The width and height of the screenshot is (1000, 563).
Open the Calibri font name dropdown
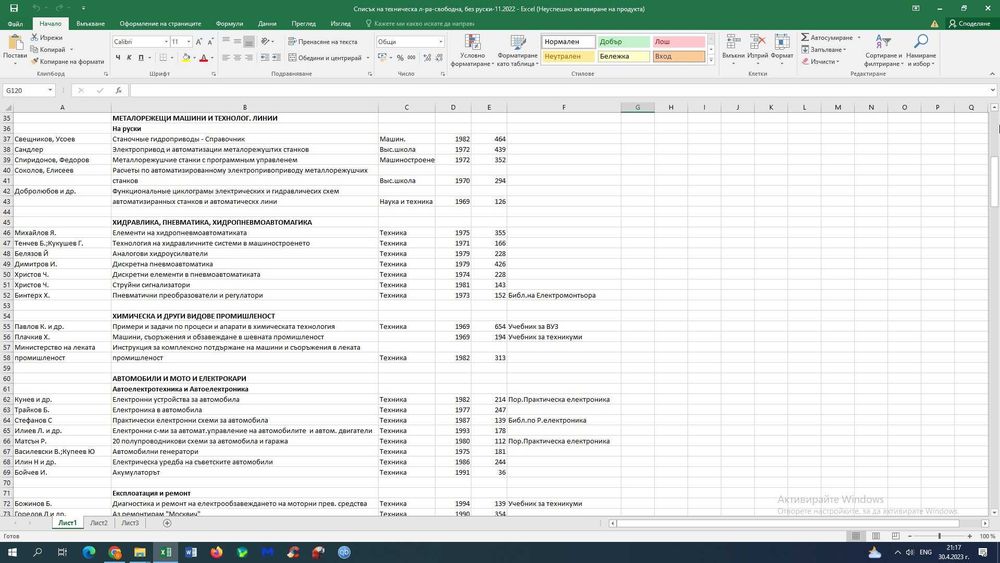[166, 41]
